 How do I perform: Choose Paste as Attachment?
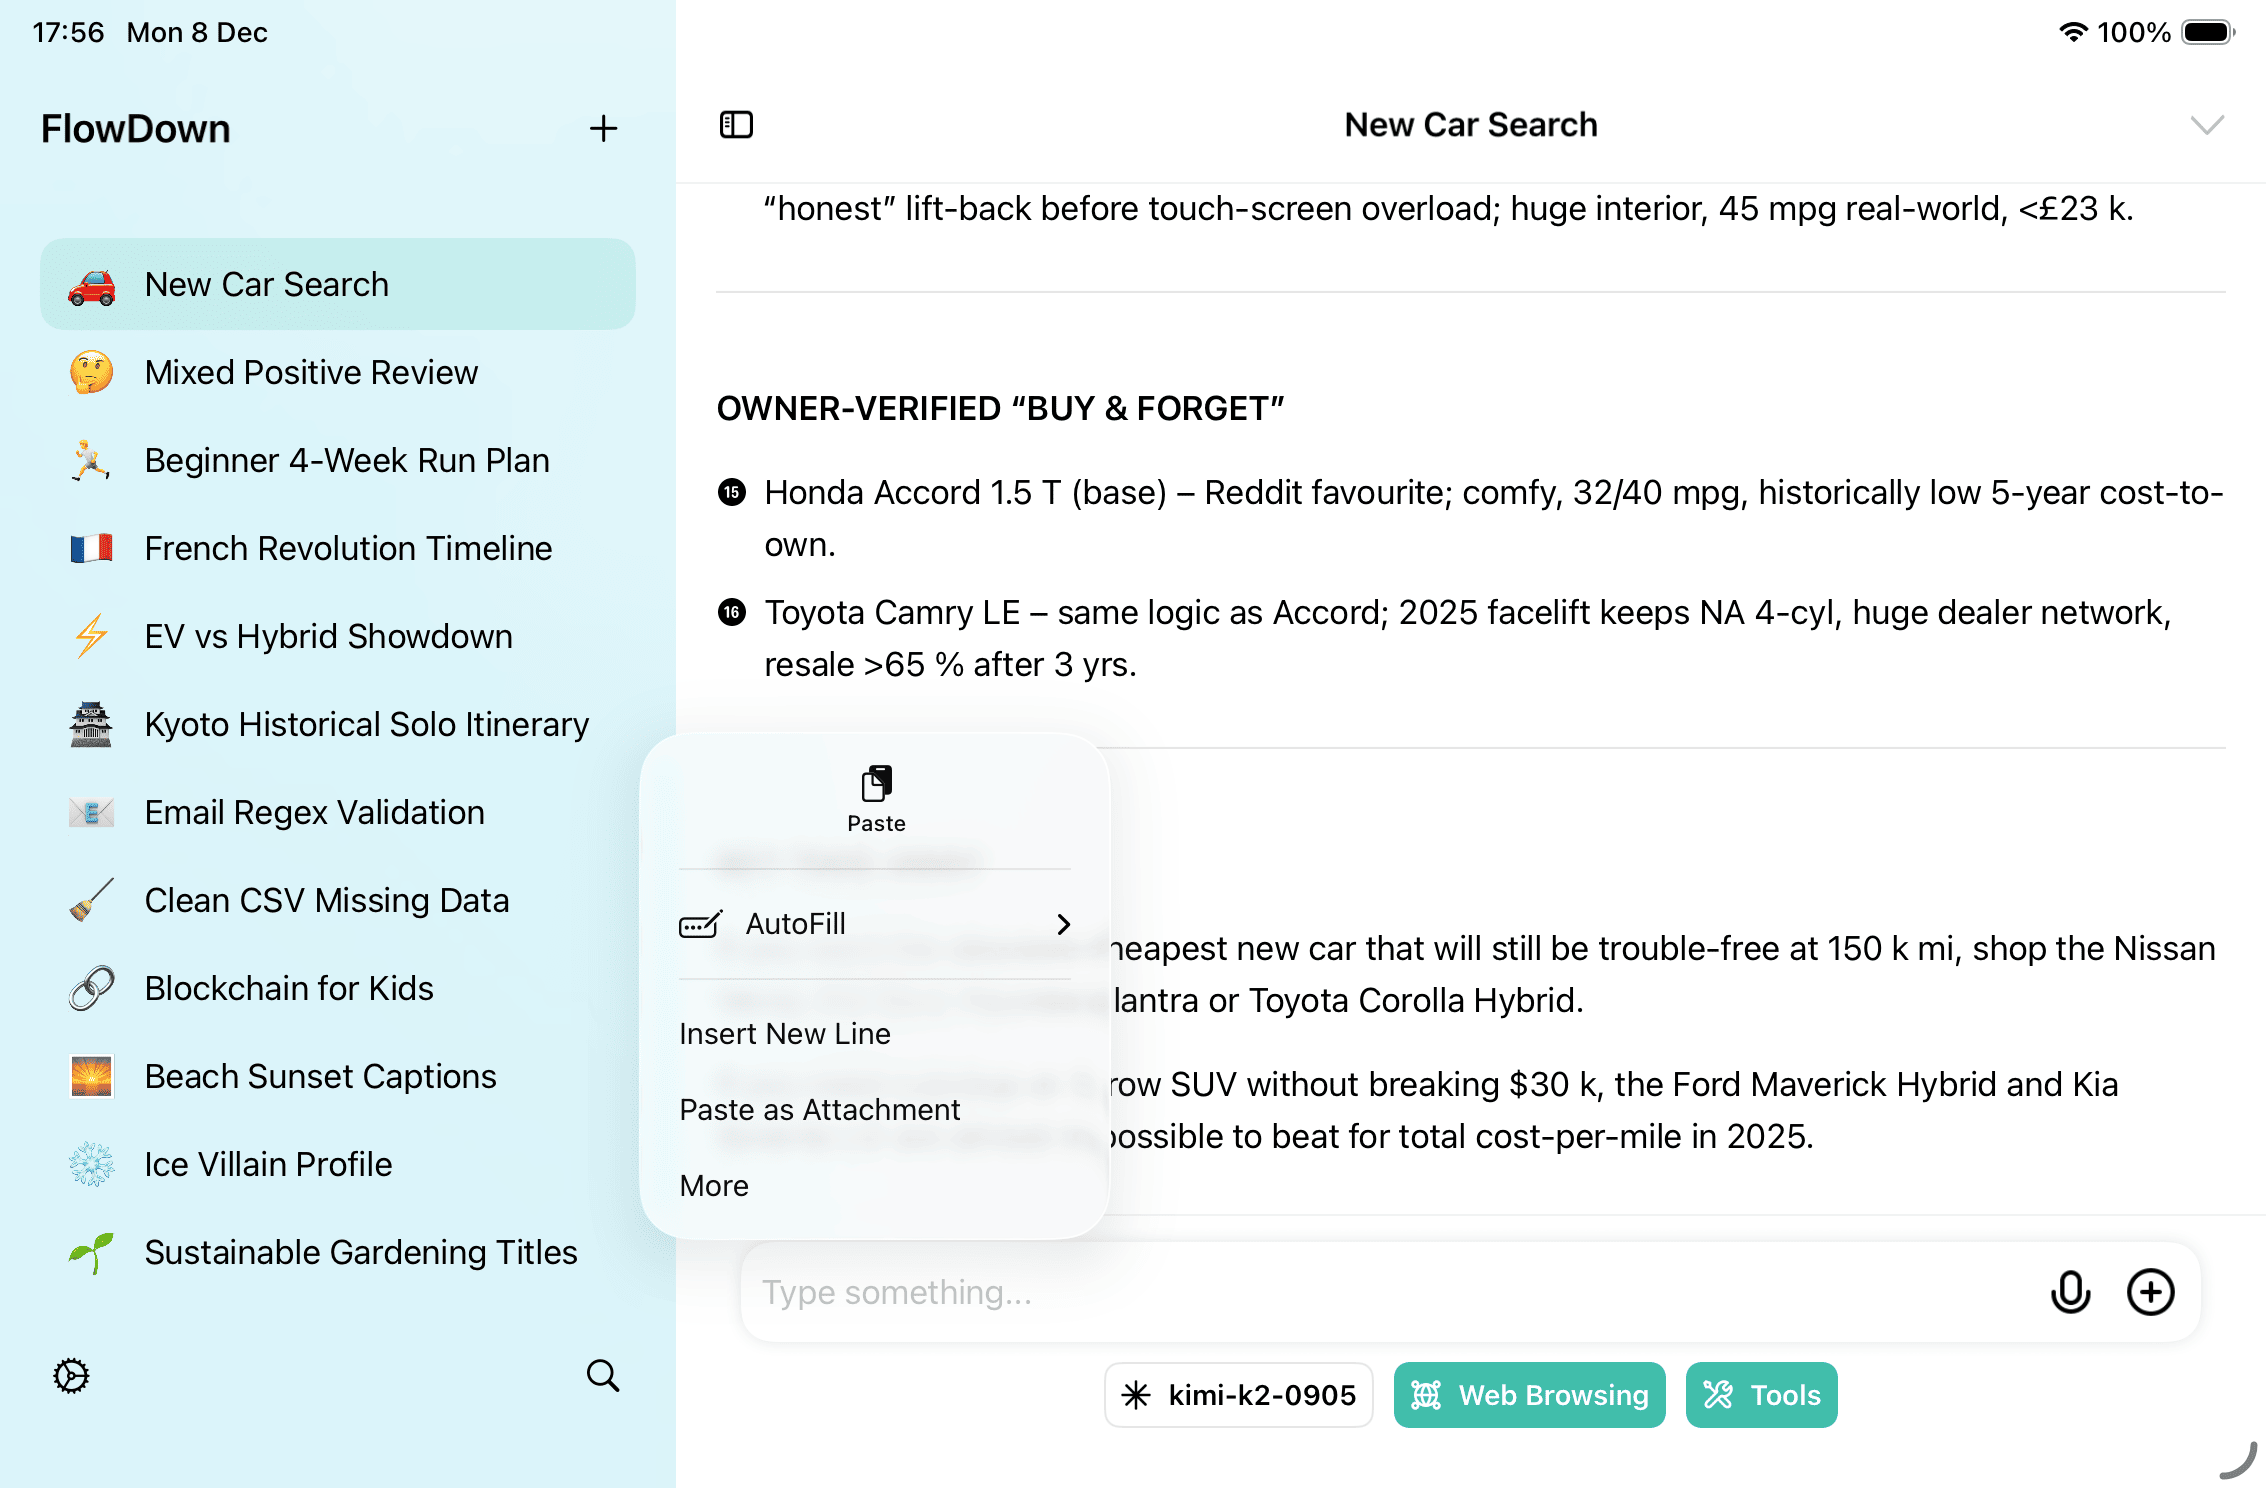[819, 1110]
